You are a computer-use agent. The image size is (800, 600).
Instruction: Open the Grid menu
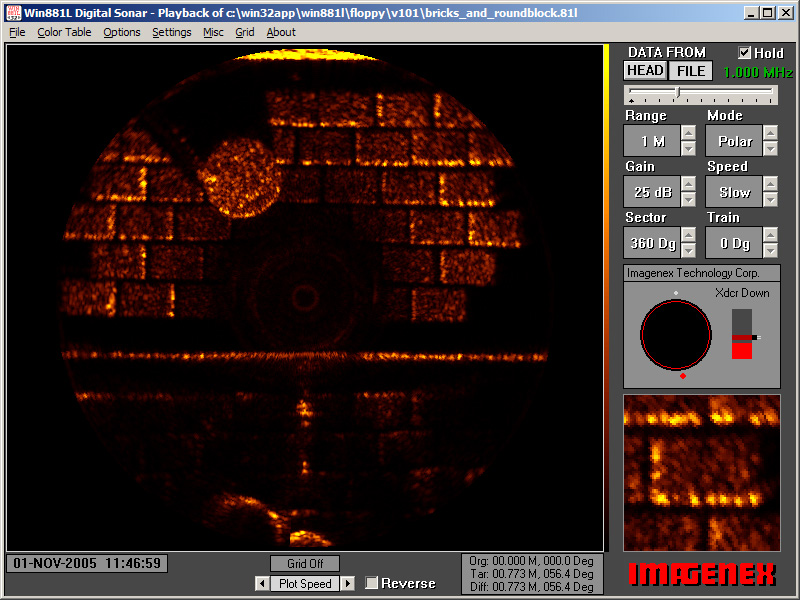coord(245,32)
